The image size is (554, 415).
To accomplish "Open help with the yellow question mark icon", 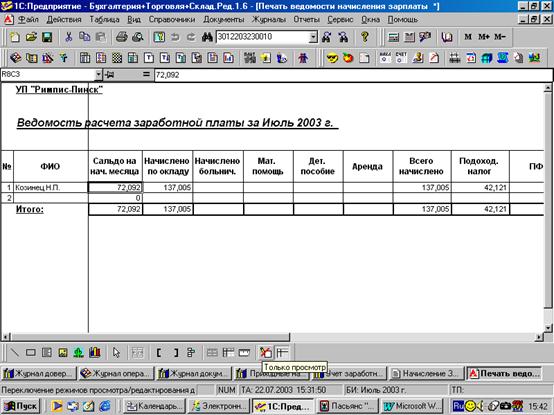I will click(365, 37).
